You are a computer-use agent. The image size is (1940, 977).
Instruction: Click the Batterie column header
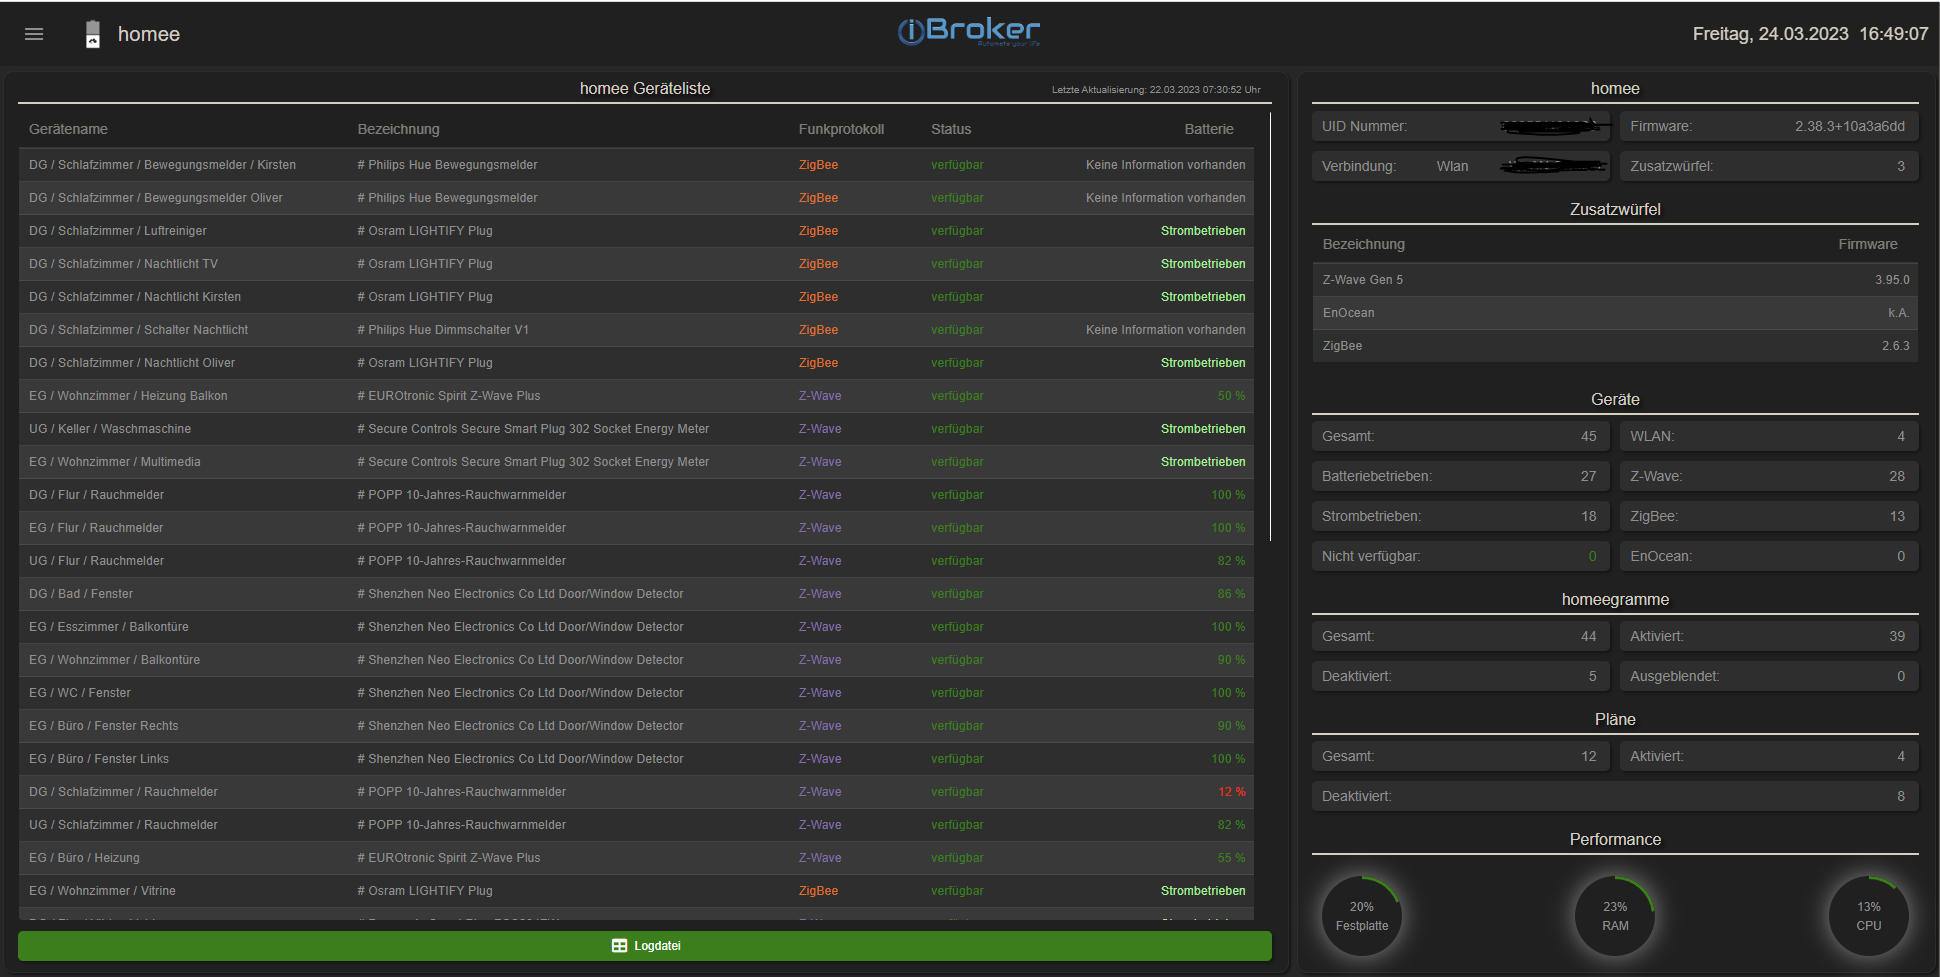[1209, 129]
